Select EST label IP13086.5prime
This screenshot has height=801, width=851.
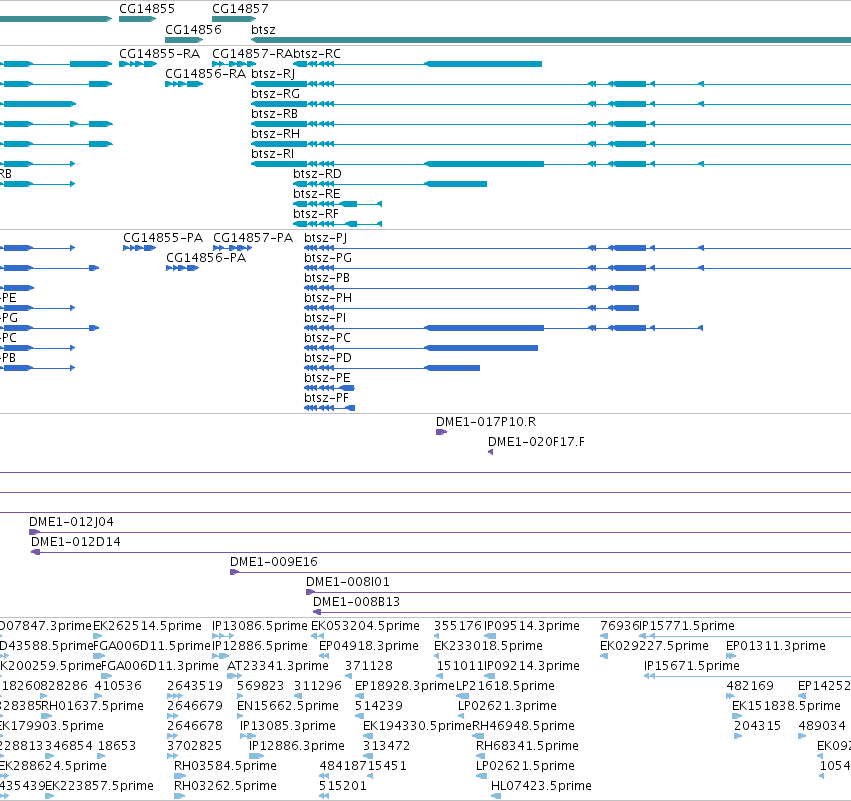pyautogui.click(x=259, y=626)
